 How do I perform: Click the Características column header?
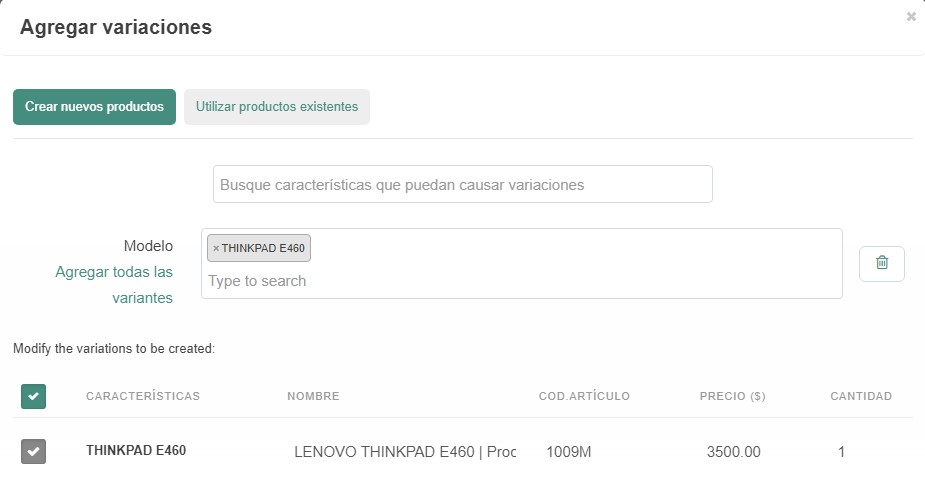tap(143, 397)
